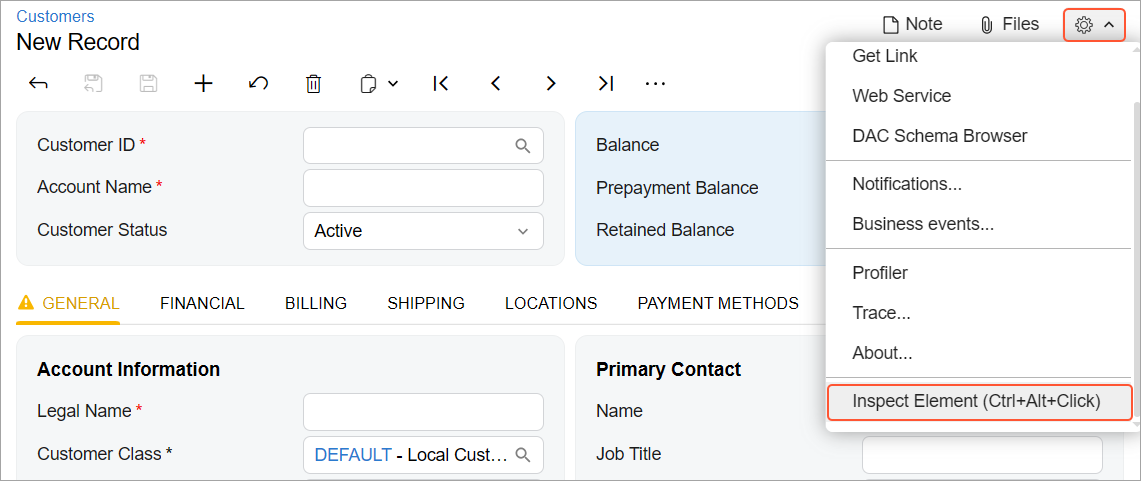This screenshot has width=1141, height=481.
Task: Add a new record with plus icon
Action: click(204, 84)
